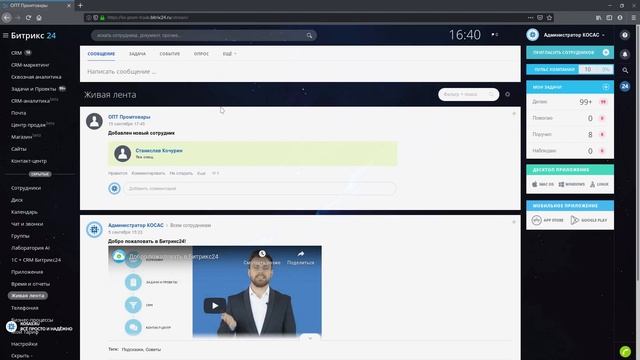Click Не следить under the new employee post
The height and width of the screenshot is (360, 640).
[x=181, y=173]
